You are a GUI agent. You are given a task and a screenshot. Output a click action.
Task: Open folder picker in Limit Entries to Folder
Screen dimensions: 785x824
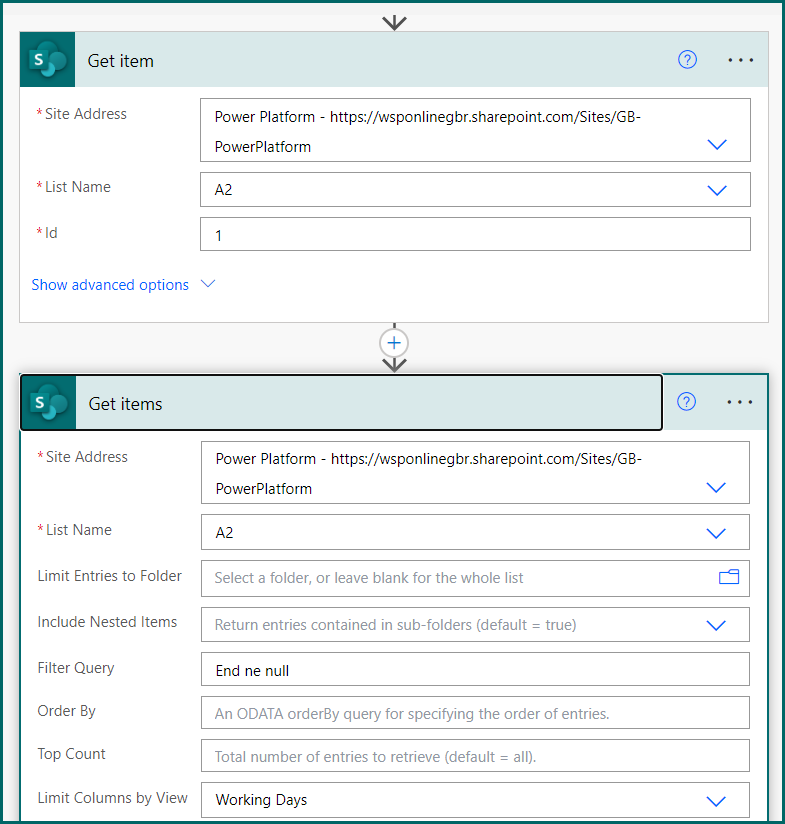click(x=729, y=577)
